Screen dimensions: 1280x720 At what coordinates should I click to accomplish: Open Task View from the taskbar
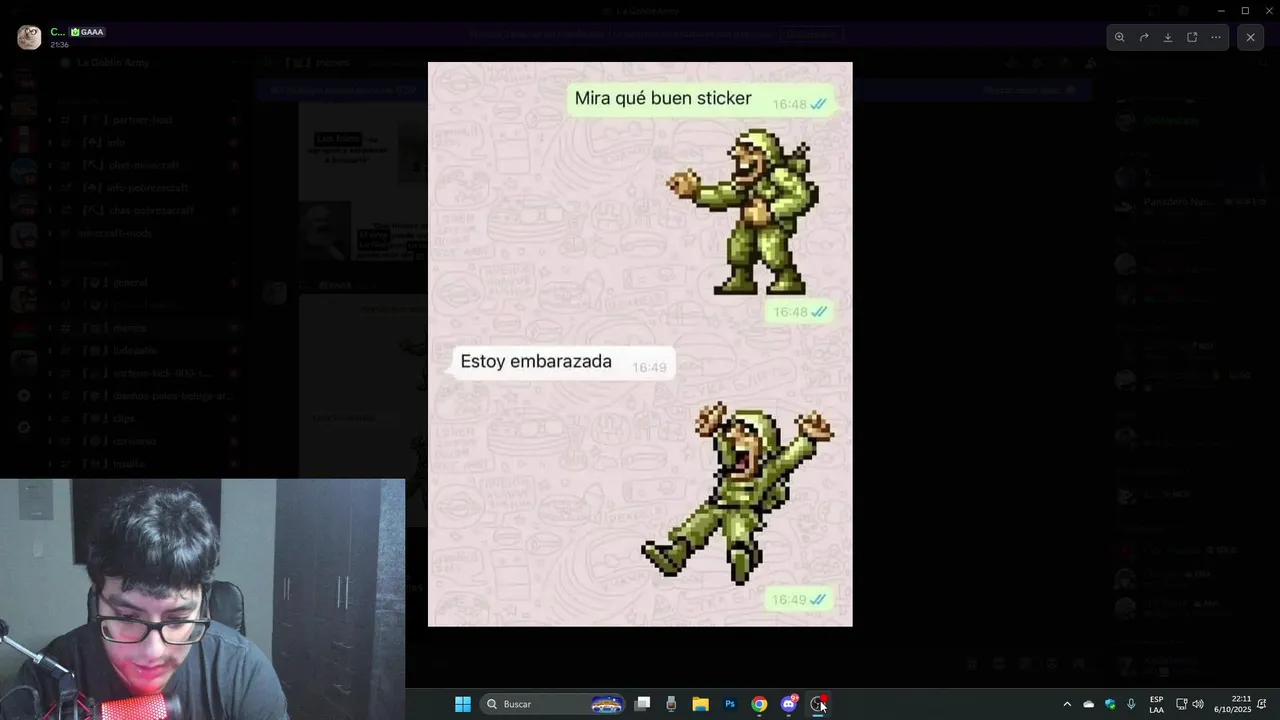click(x=643, y=704)
